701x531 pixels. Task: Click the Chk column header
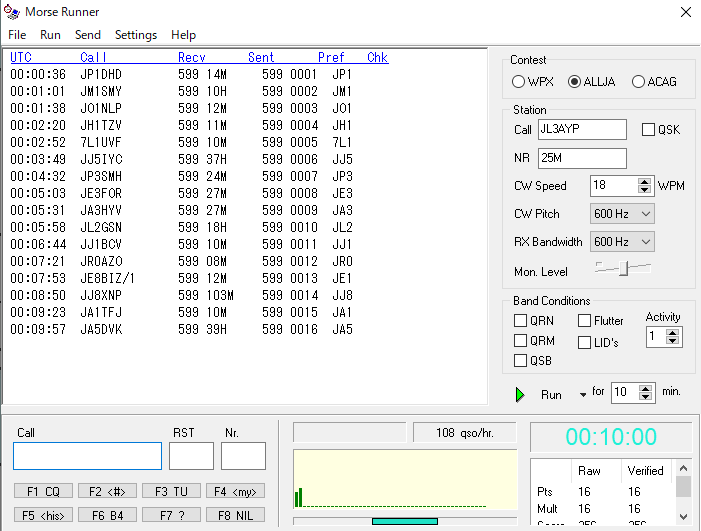[x=377, y=57]
